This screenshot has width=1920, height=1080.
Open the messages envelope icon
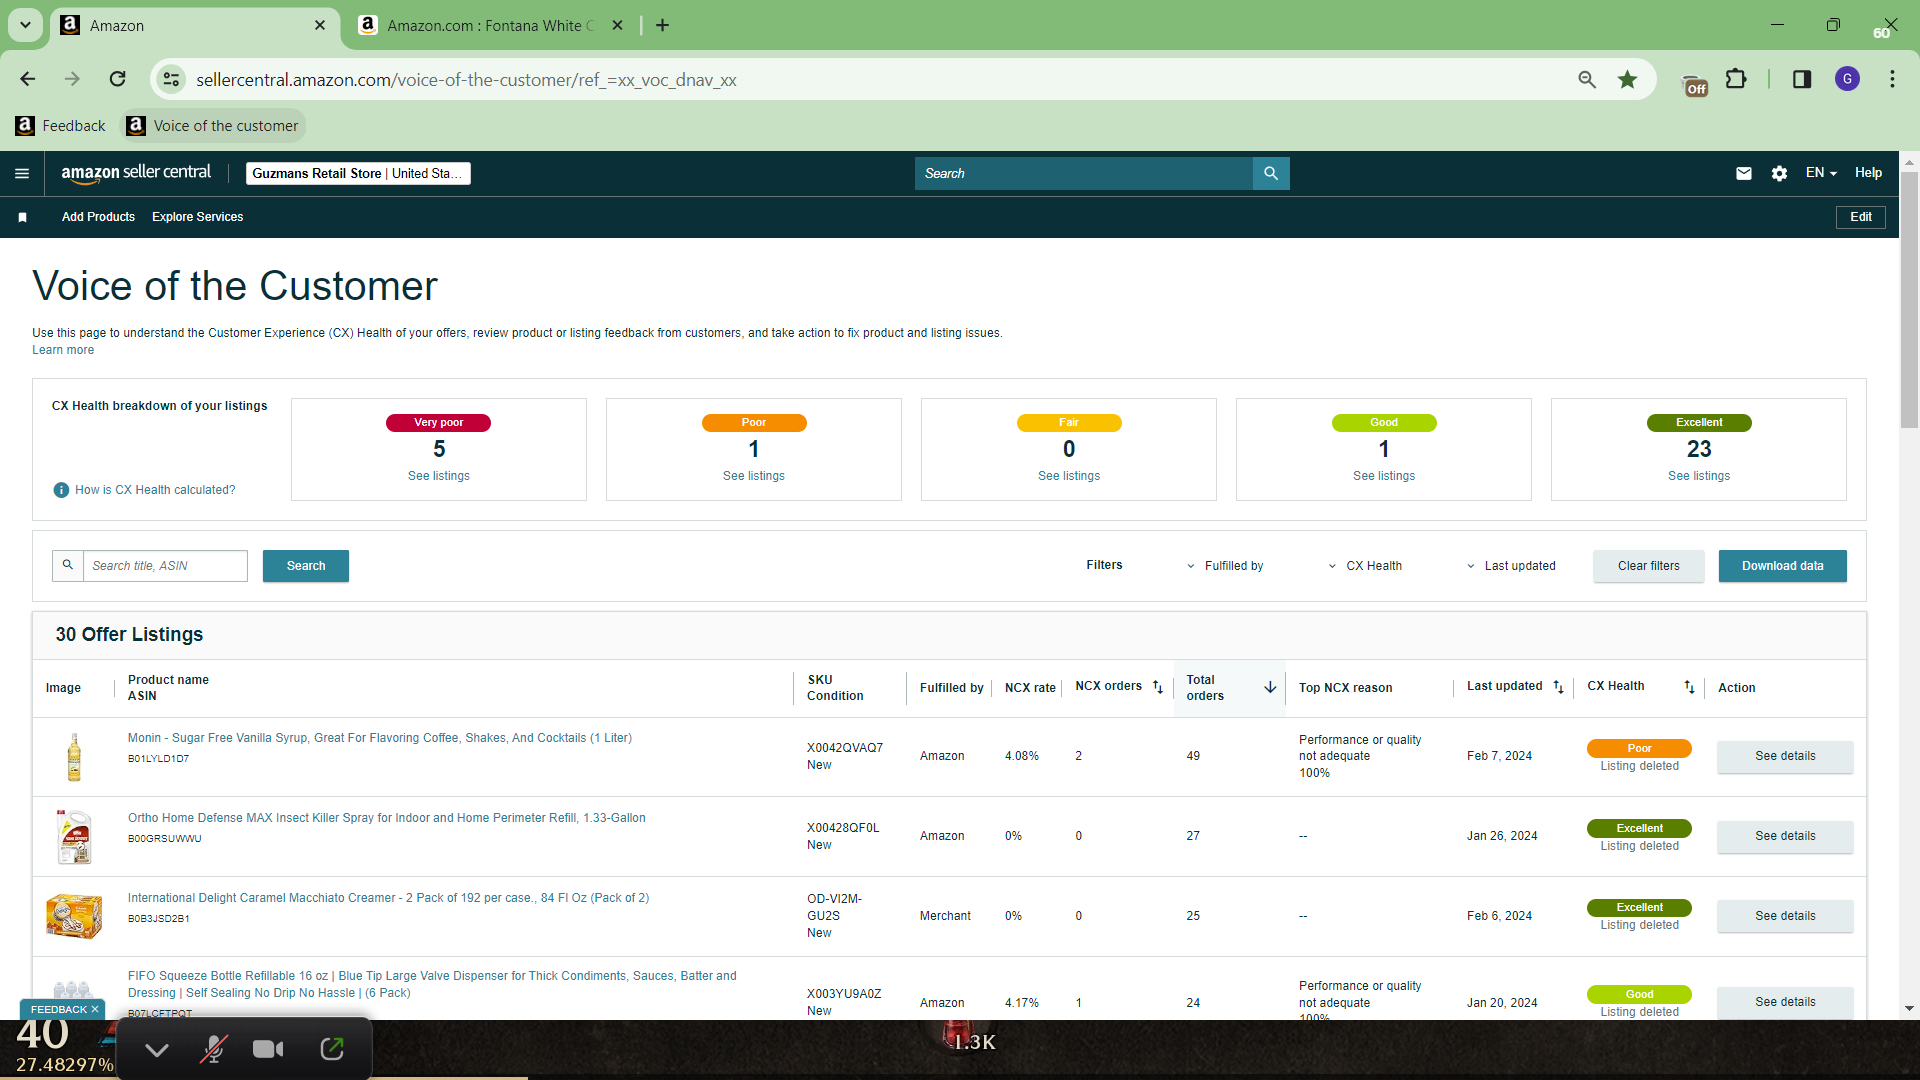coord(1744,173)
